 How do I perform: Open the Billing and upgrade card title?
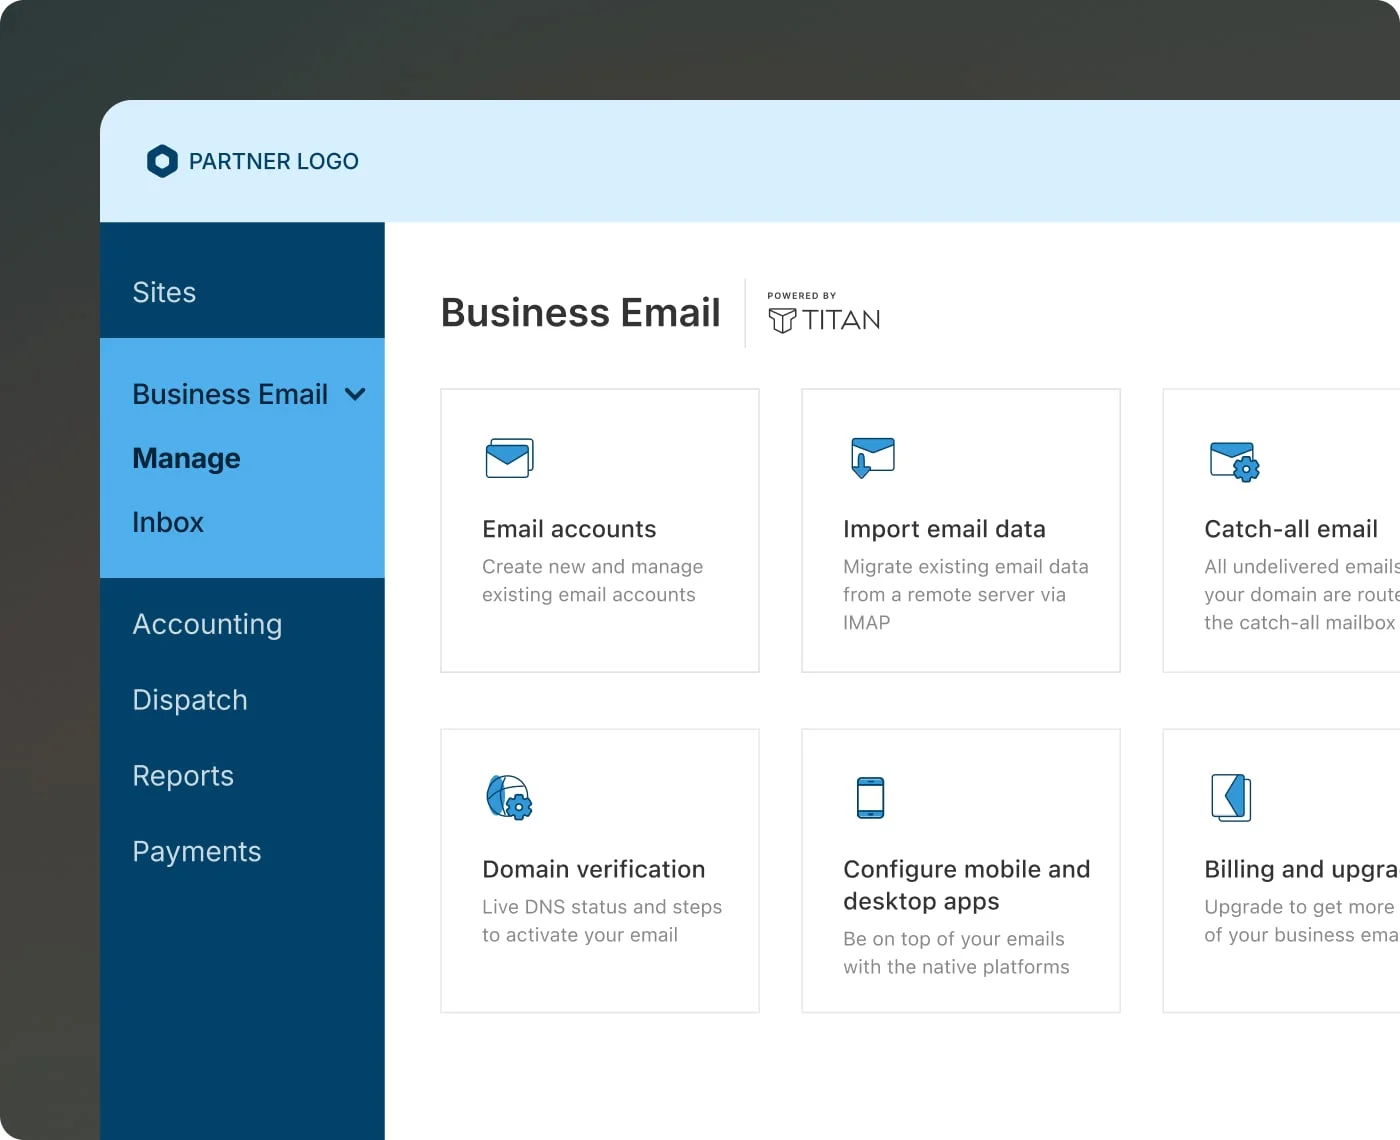1301,869
